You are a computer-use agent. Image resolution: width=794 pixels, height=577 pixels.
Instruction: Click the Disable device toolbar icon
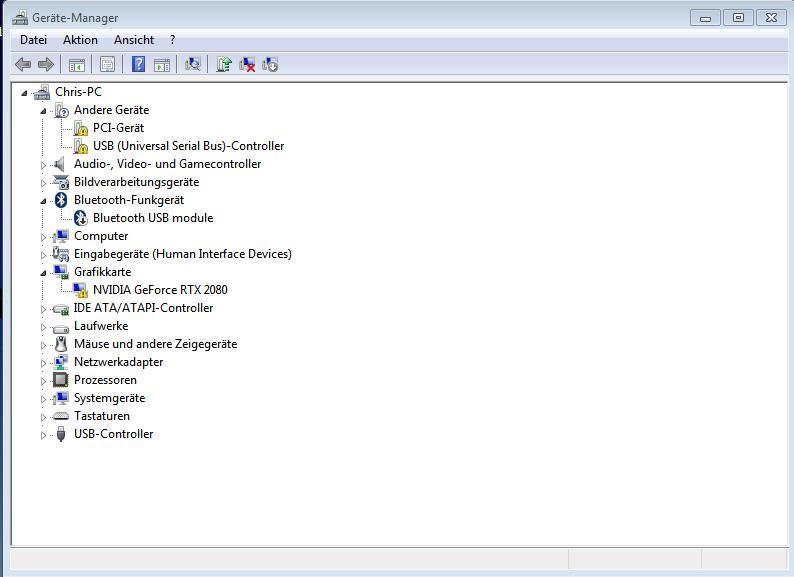(270, 64)
